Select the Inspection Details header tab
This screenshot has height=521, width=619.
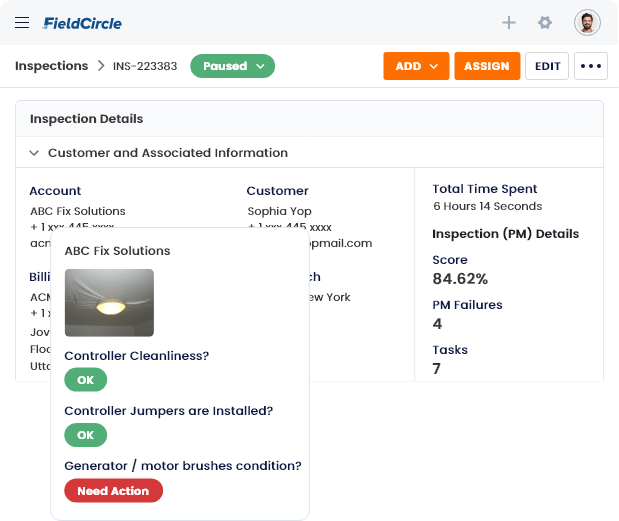pyautogui.click(x=86, y=119)
